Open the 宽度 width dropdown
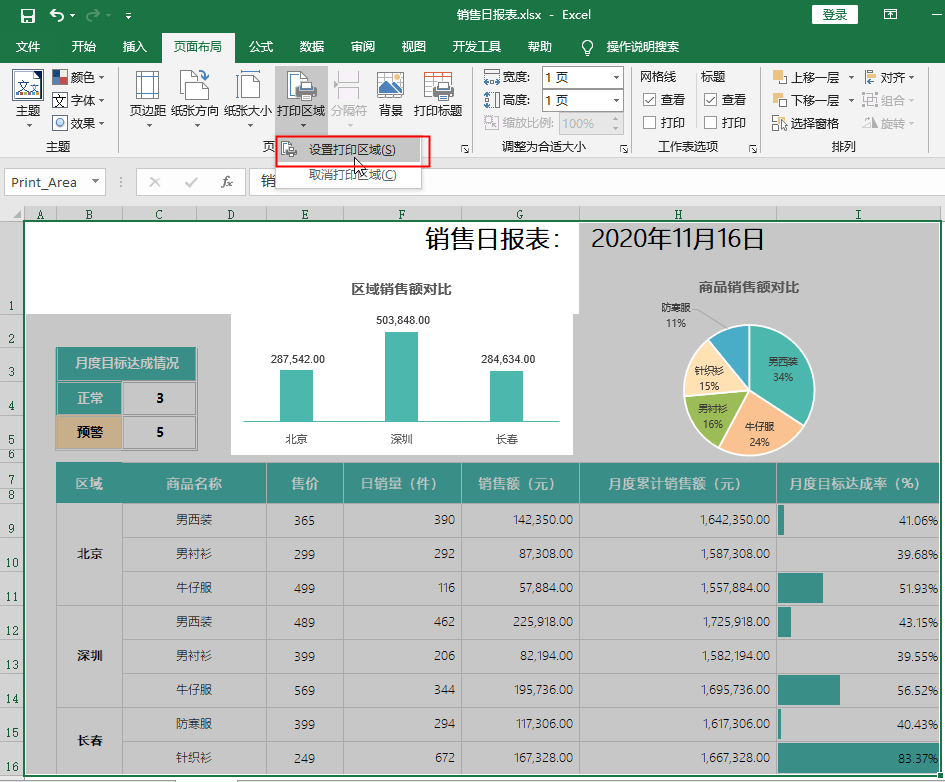 616,77
